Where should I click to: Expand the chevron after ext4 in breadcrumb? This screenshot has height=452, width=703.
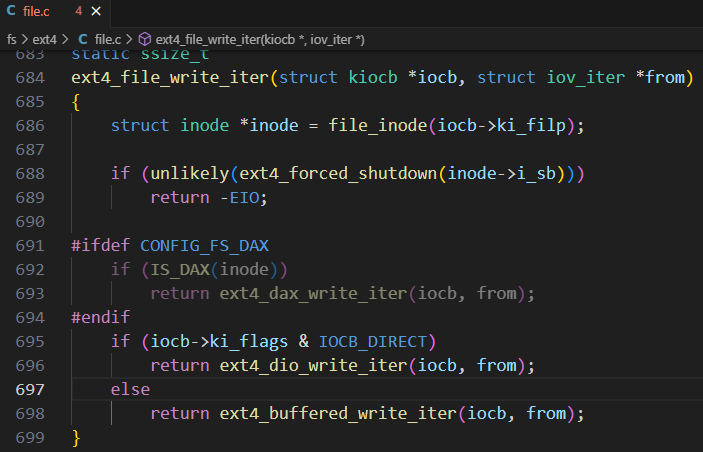[x=65, y=39]
